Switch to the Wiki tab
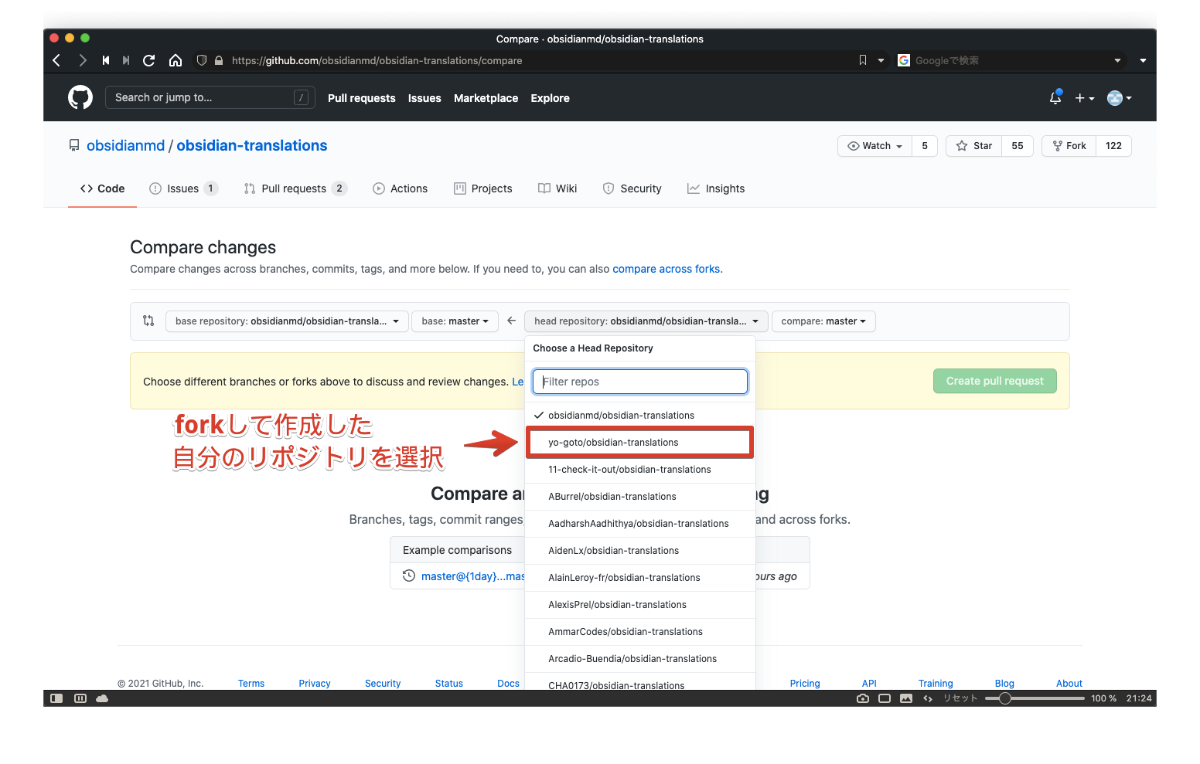This screenshot has width=1200, height=764. pos(557,188)
